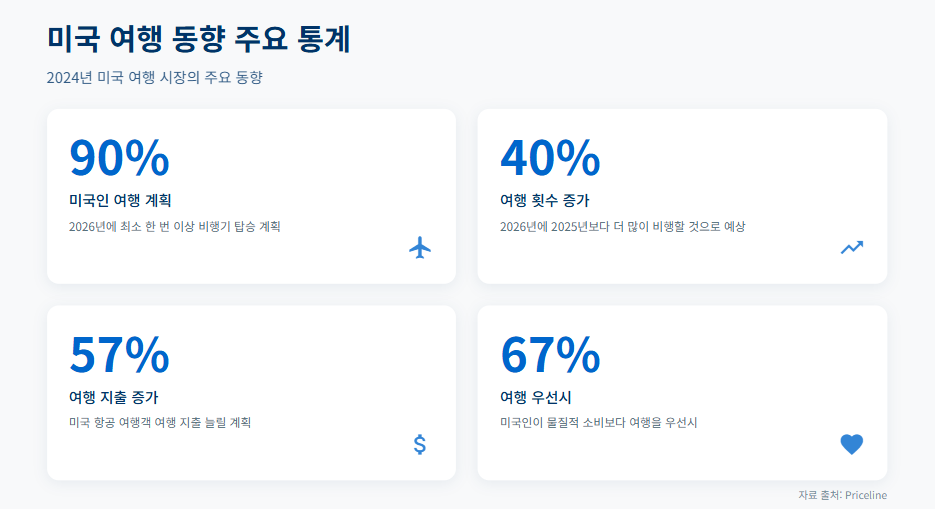The height and width of the screenshot is (509, 935).
Task: Click the blue heart icon
Action: coord(851,444)
